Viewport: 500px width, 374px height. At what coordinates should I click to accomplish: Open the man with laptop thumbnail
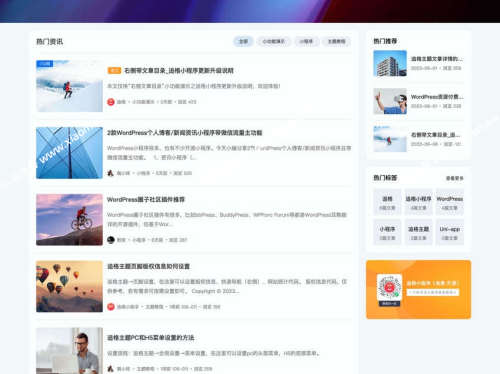pyautogui.click(x=69, y=351)
